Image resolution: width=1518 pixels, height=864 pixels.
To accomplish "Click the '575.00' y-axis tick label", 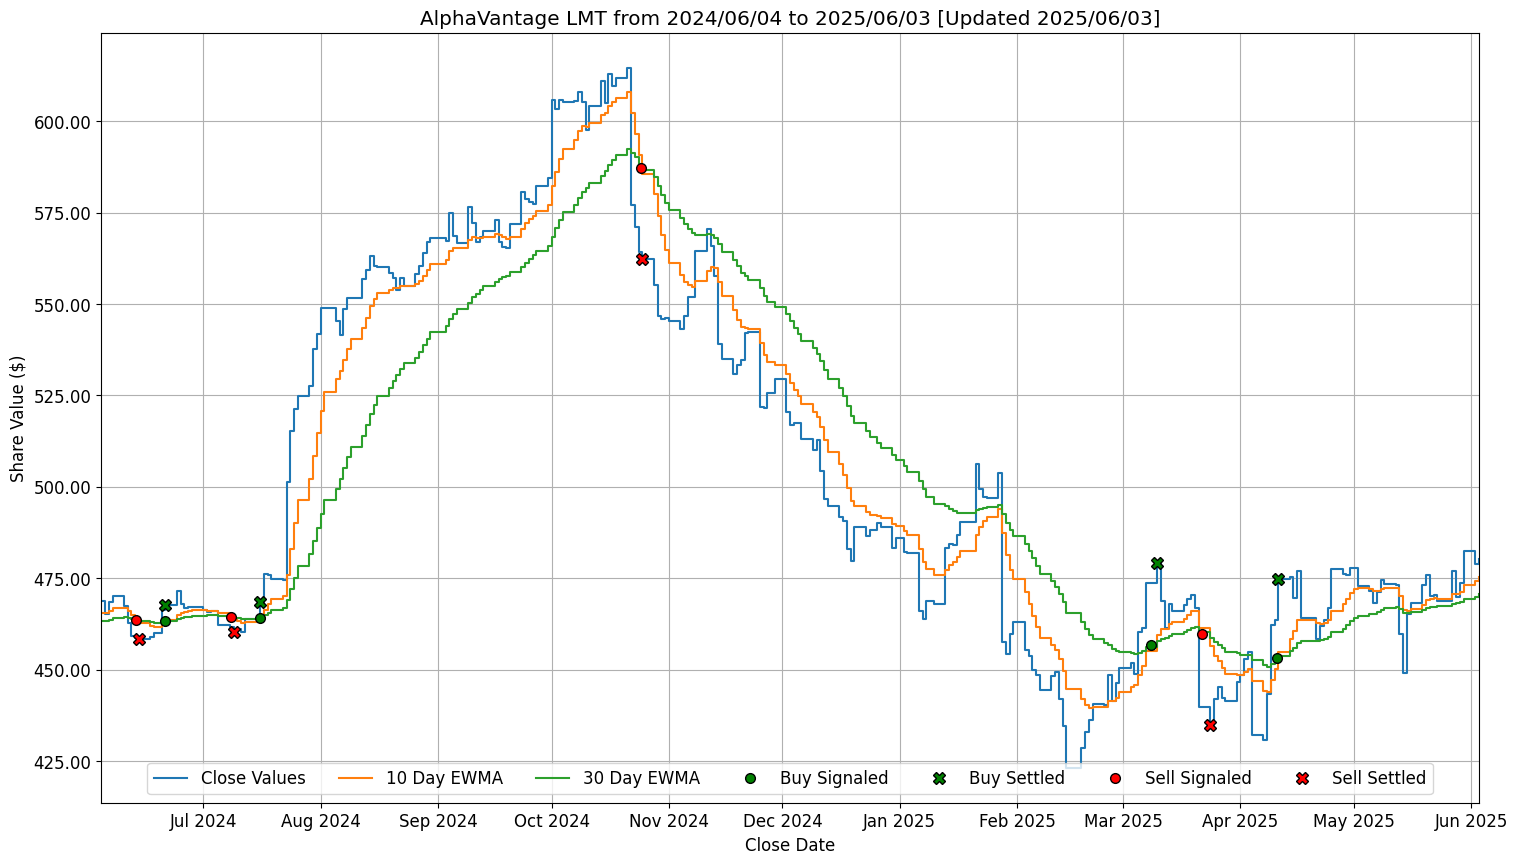I will point(63,214).
